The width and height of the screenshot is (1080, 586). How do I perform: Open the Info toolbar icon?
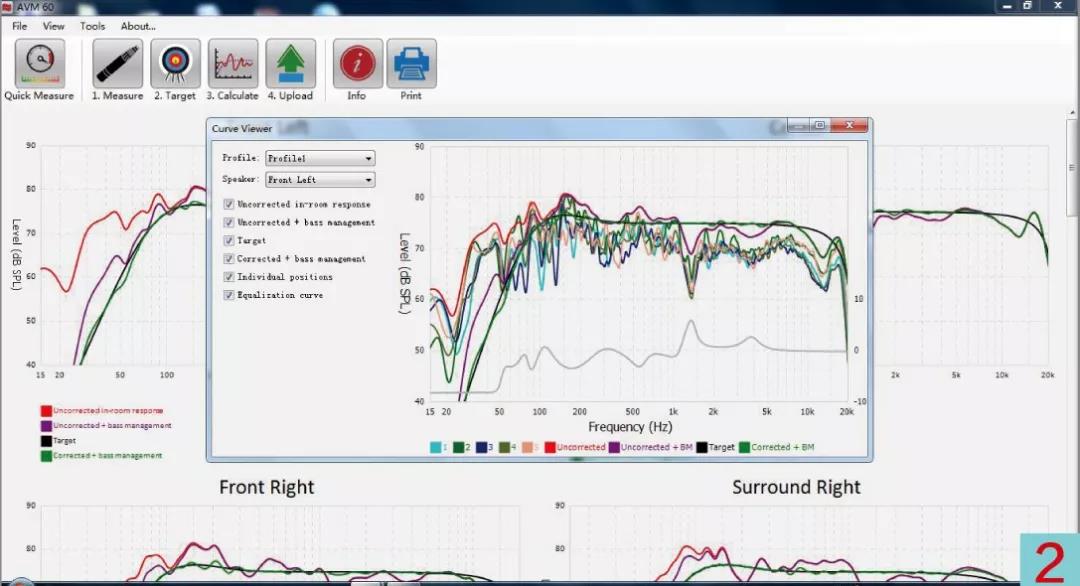pyautogui.click(x=357, y=63)
